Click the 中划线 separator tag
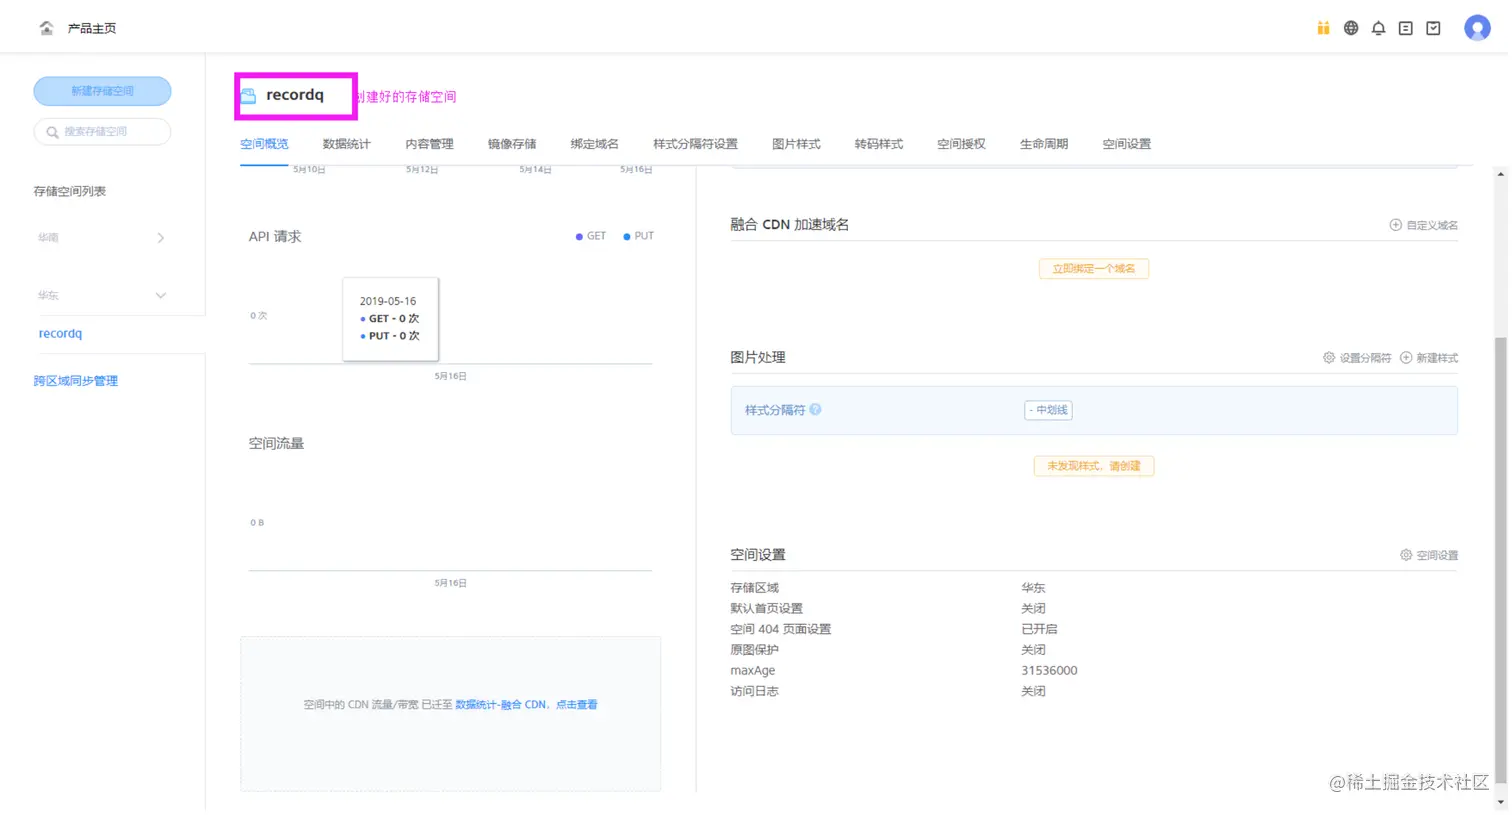 pyautogui.click(x=1048, y=410)
